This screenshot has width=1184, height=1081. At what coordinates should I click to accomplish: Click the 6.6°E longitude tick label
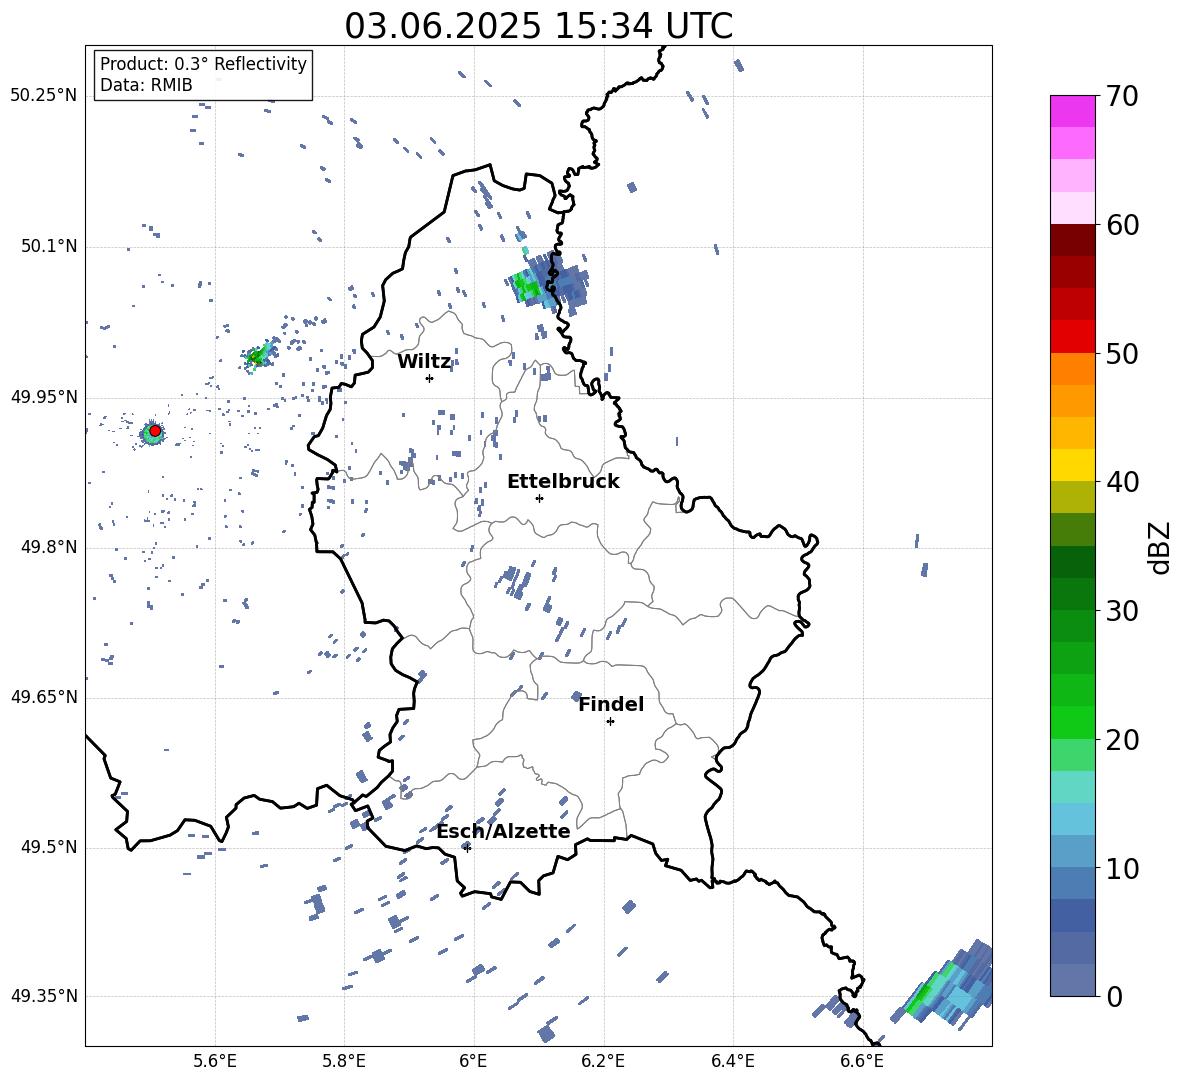(x=862, y=1062)
